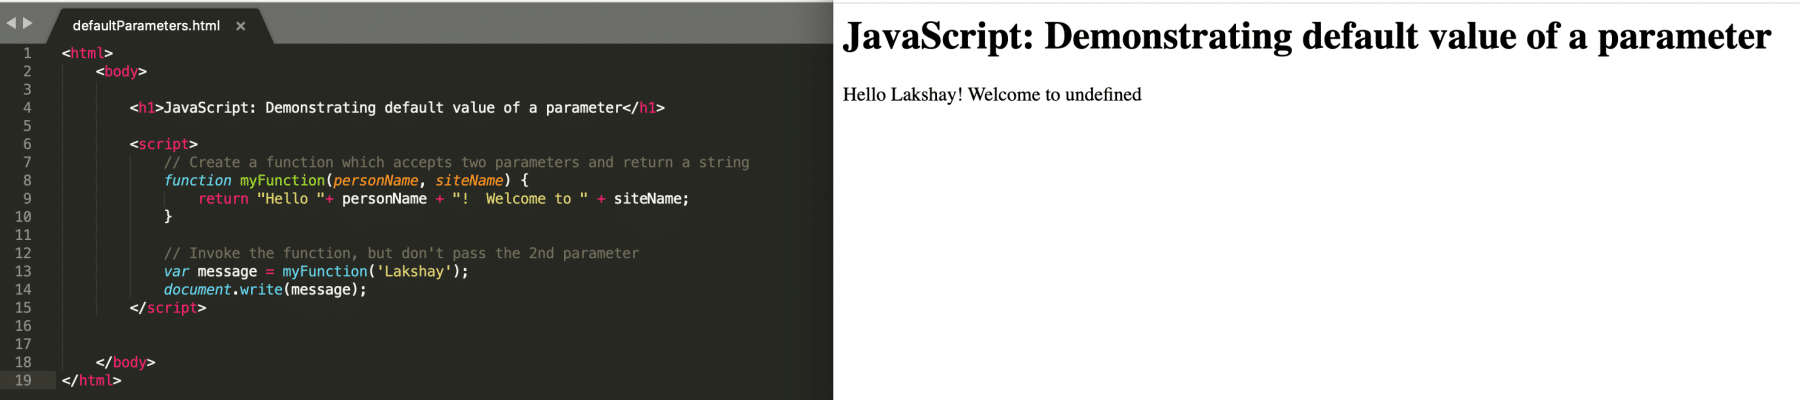Image resolution: width=1800 pixels, height=400 pixels.
Task: Select the defaultParameters.html tab
Action: pyautogui.click(x=146, y=26)
